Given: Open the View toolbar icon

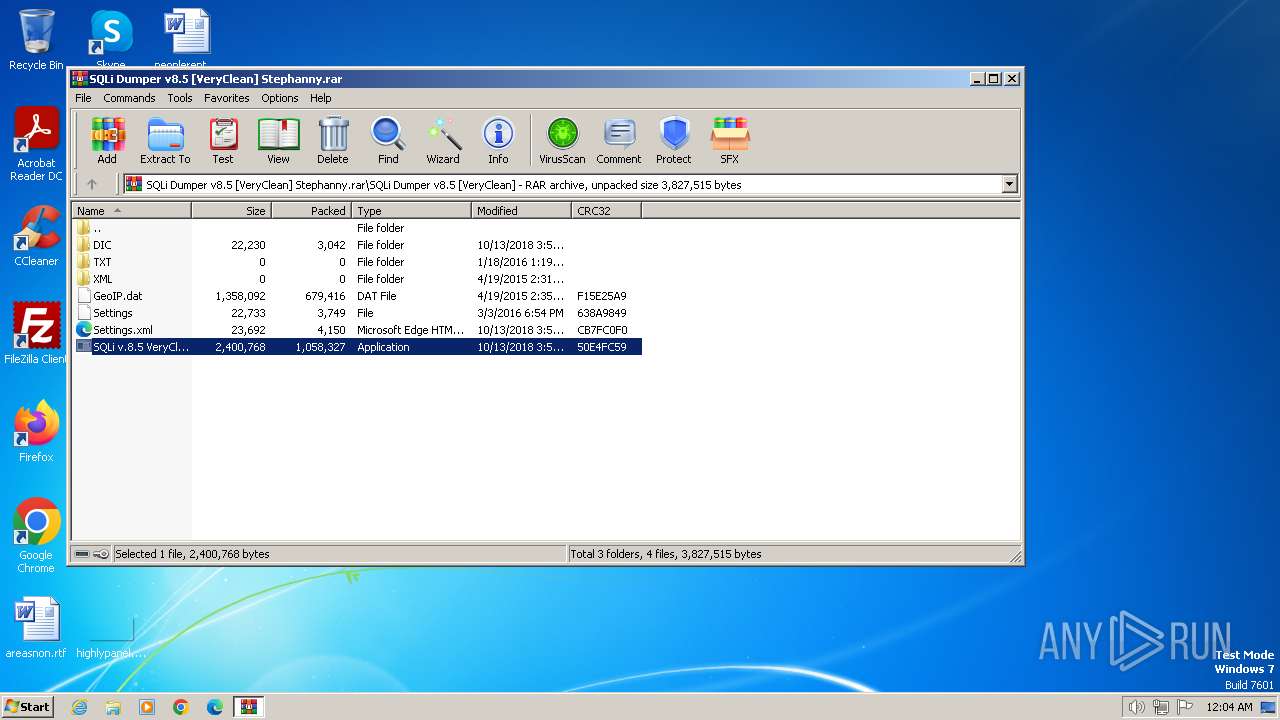Looking at the screenshot, I should pos(278,140).
